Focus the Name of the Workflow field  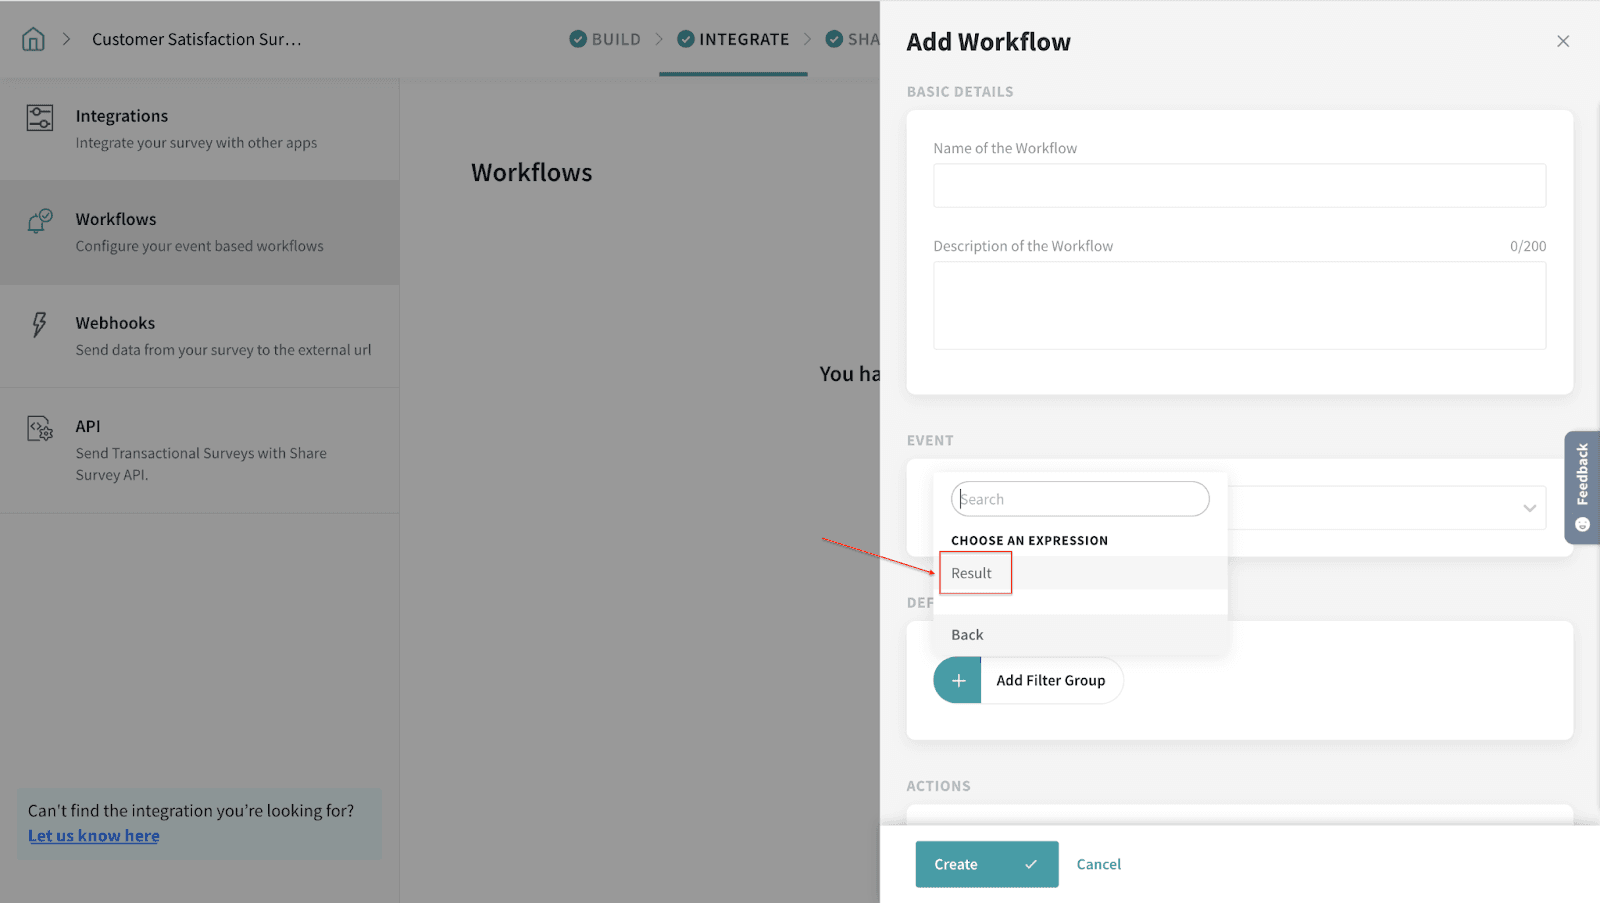coord(1239,186)
